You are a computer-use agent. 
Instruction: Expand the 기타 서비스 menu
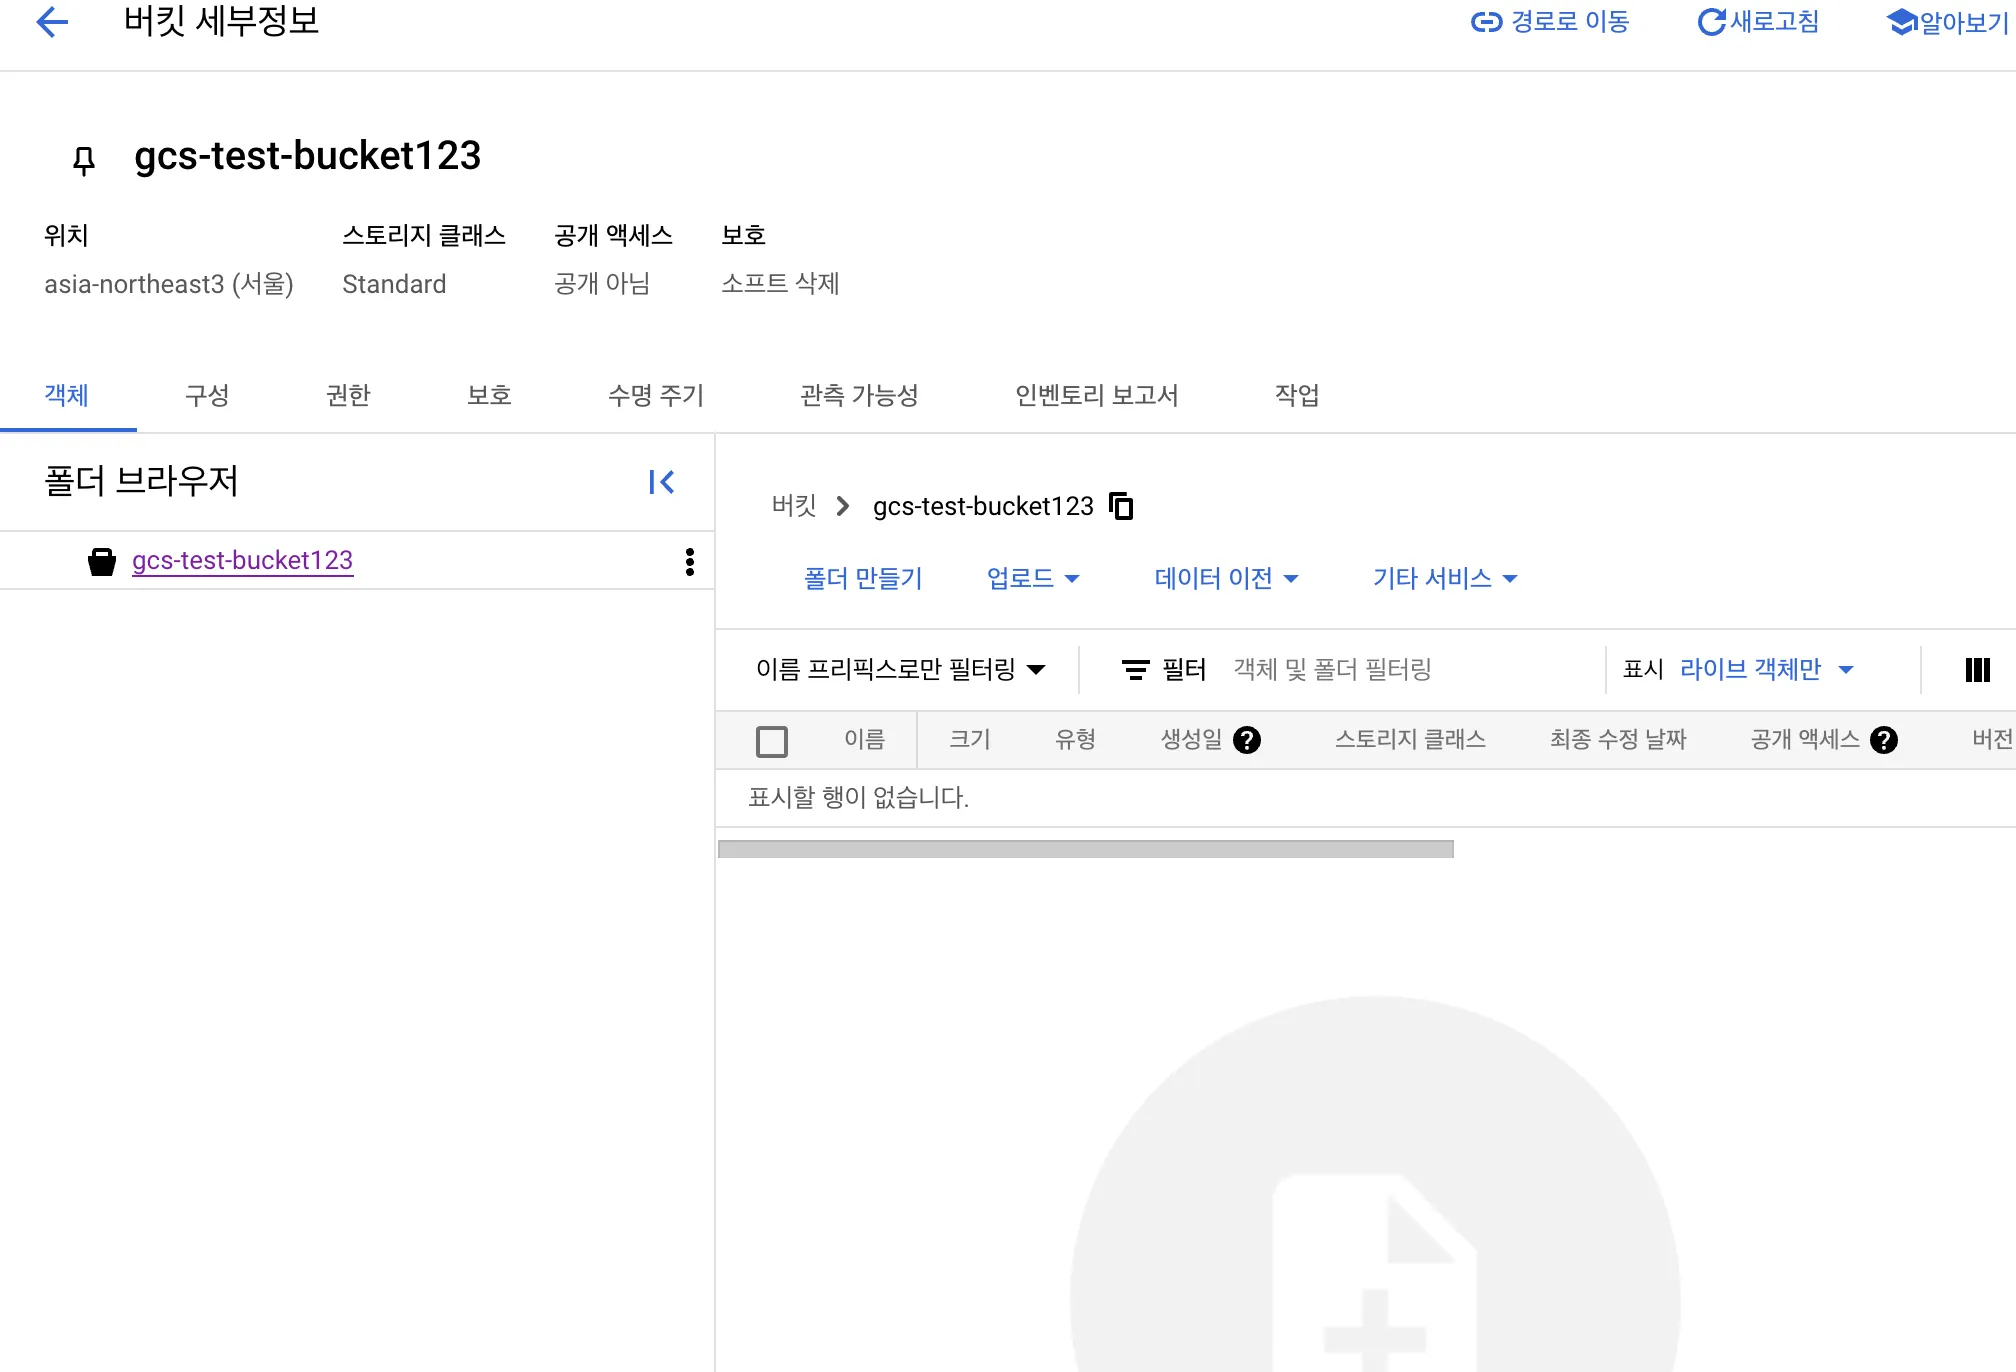pos(1445,578)
